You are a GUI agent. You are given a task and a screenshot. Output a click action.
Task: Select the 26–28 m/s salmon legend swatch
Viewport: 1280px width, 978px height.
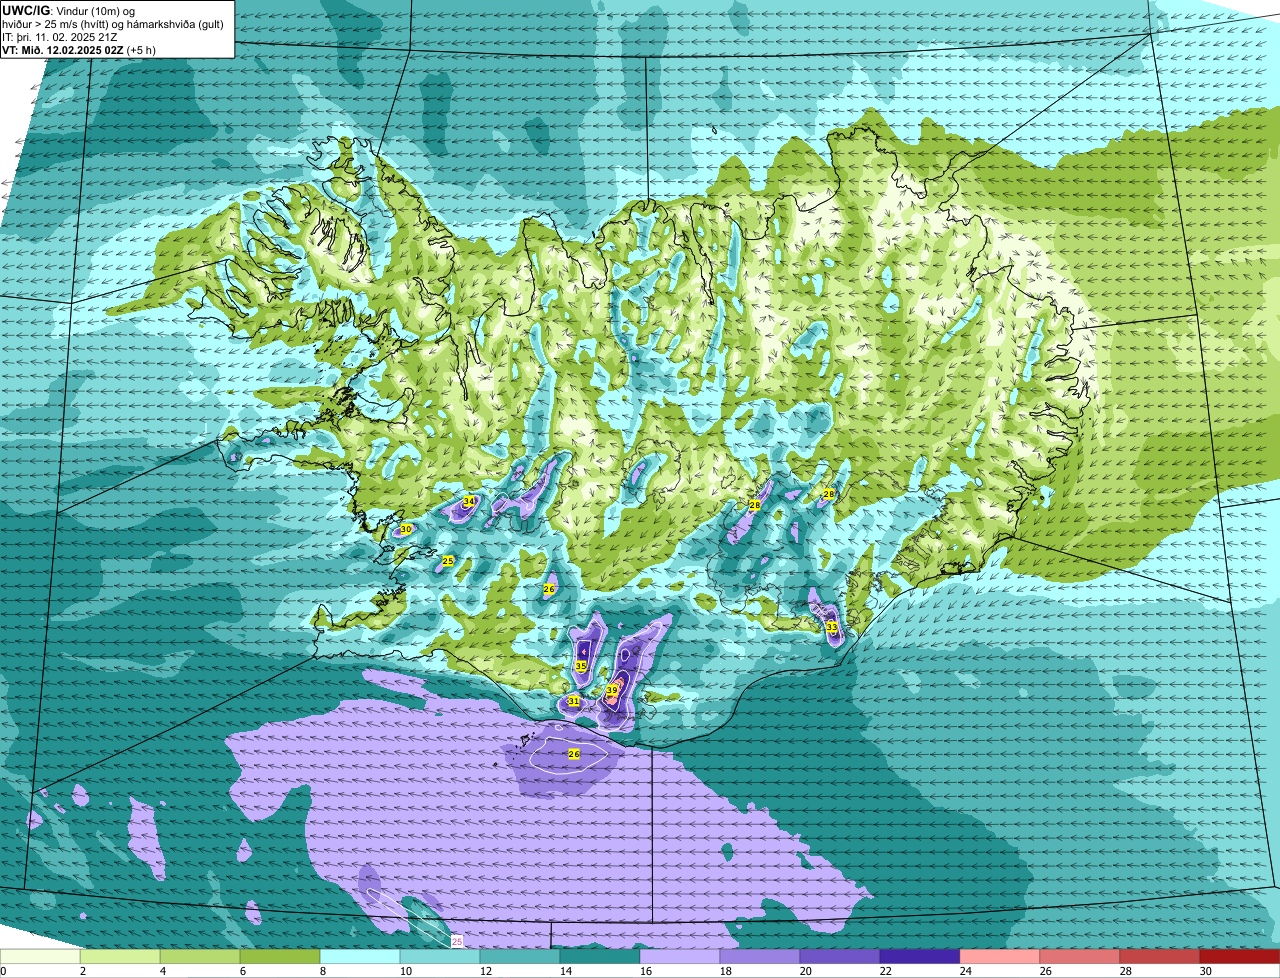pos(1080,957)
